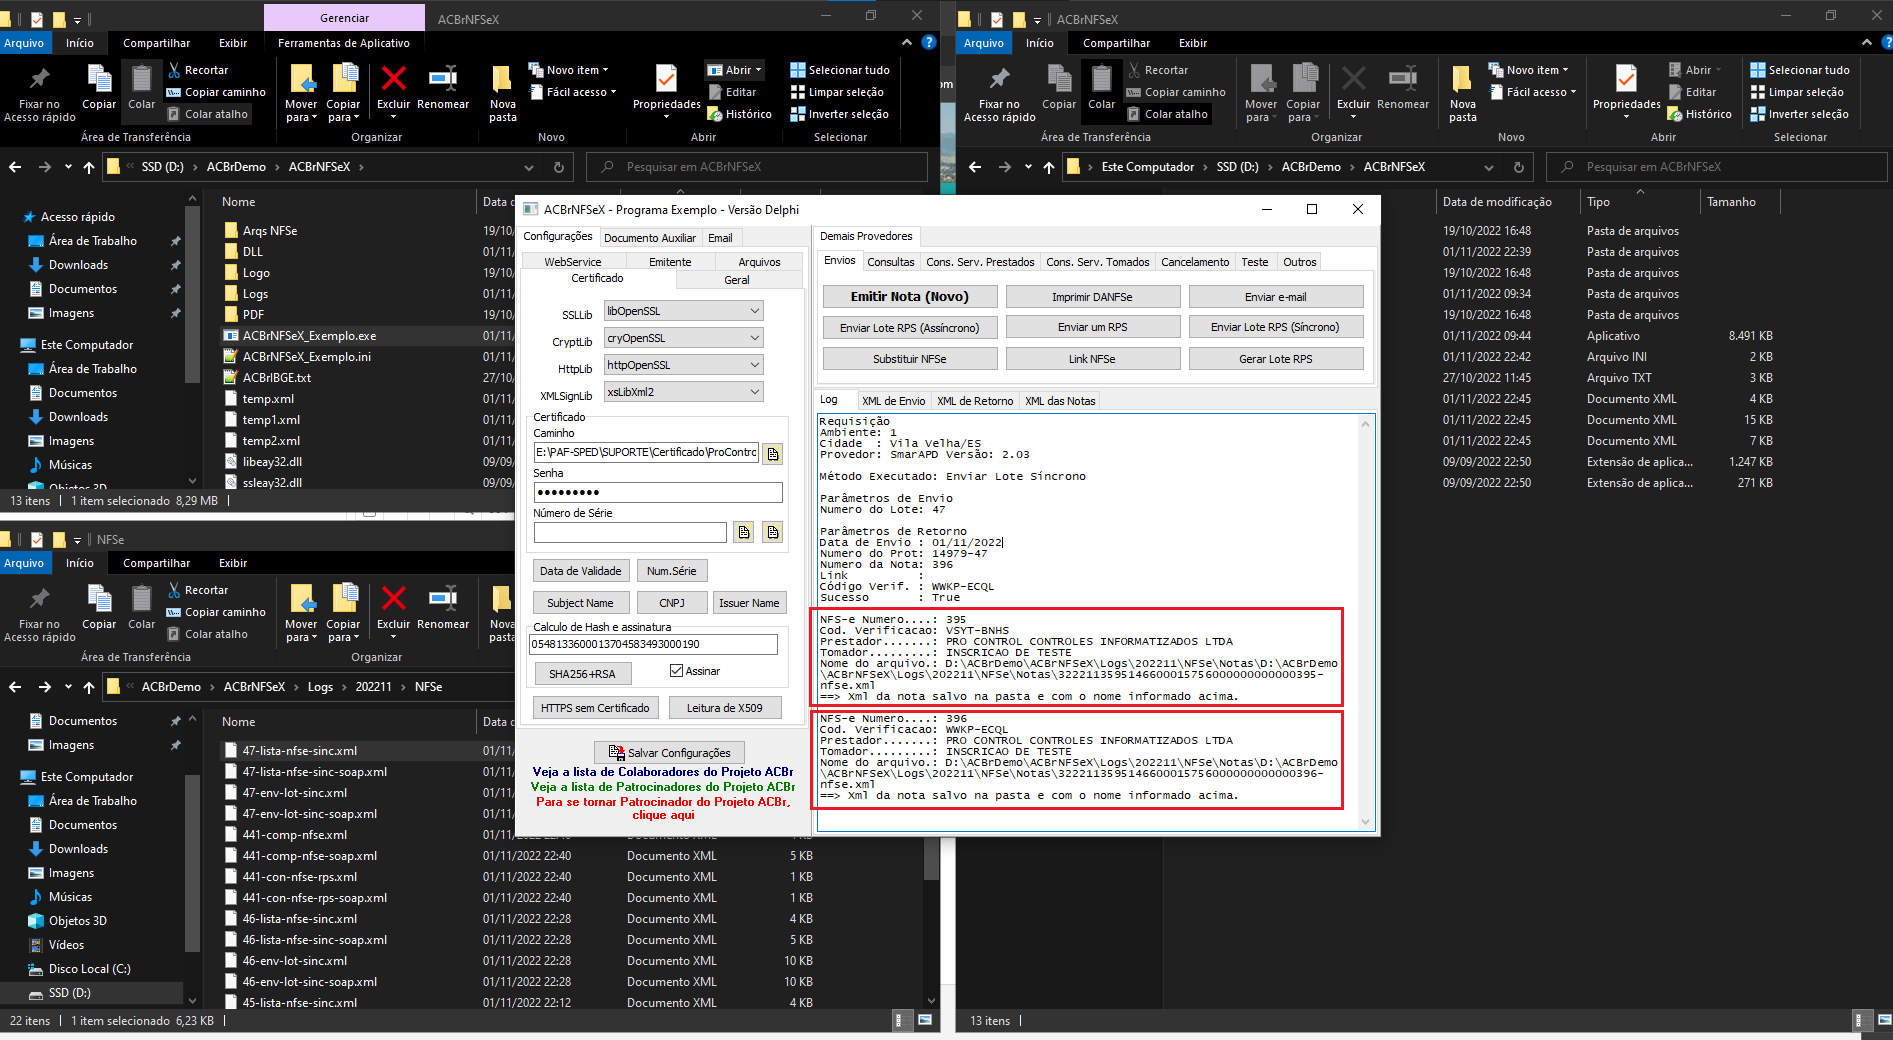Click Recortar scissors in bottom NFSe Explorer ribbon

click(x=175, y=590)
